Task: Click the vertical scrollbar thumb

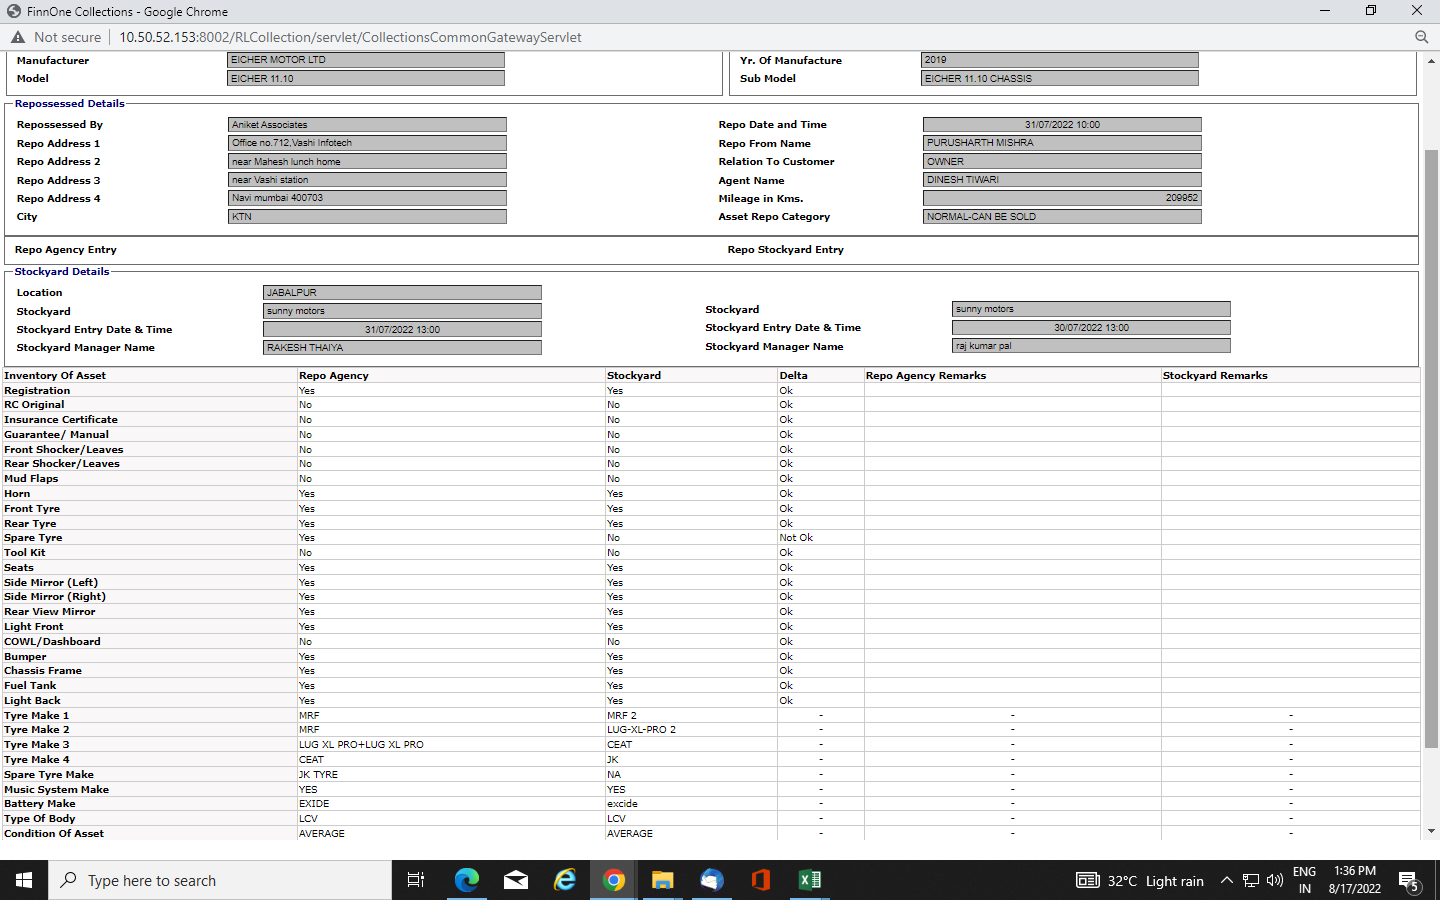Action: 1431,448
